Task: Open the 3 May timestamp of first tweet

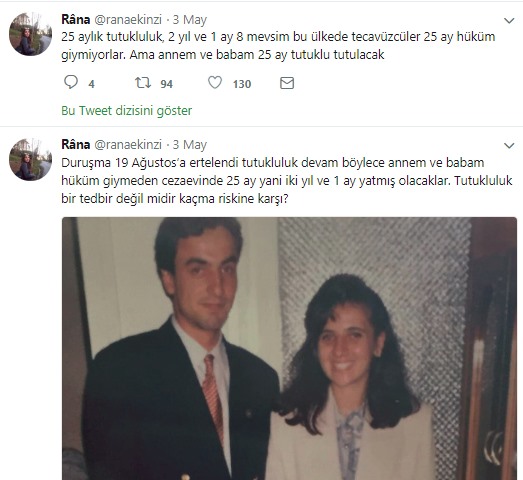Action: [x=189, y=20]
